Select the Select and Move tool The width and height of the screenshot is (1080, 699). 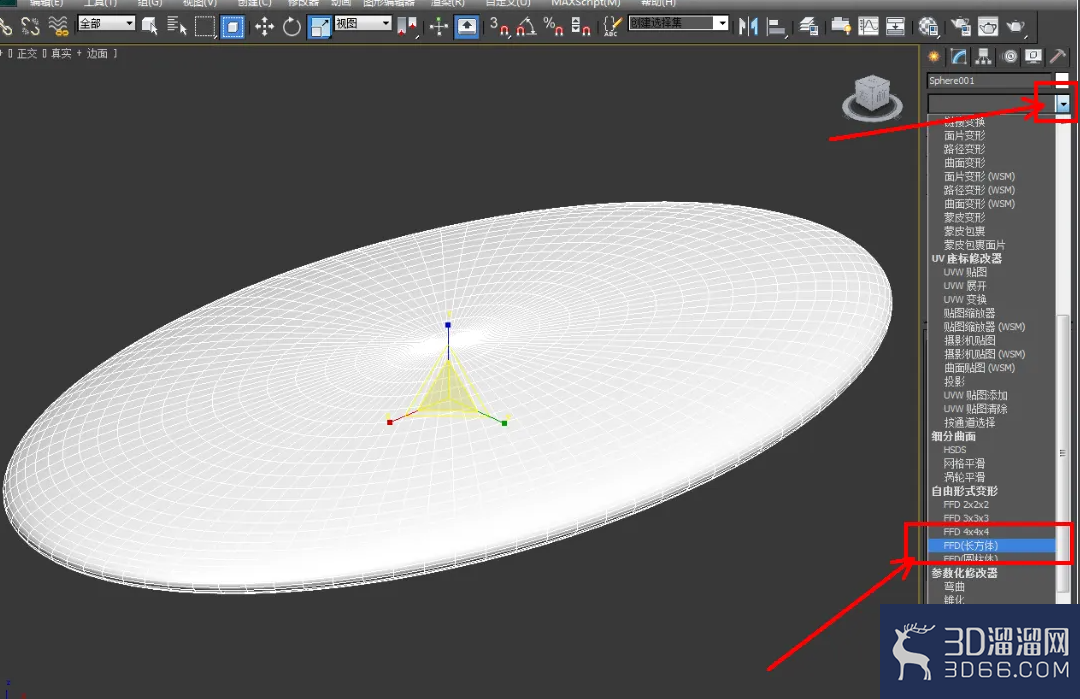tap(264, 27)
